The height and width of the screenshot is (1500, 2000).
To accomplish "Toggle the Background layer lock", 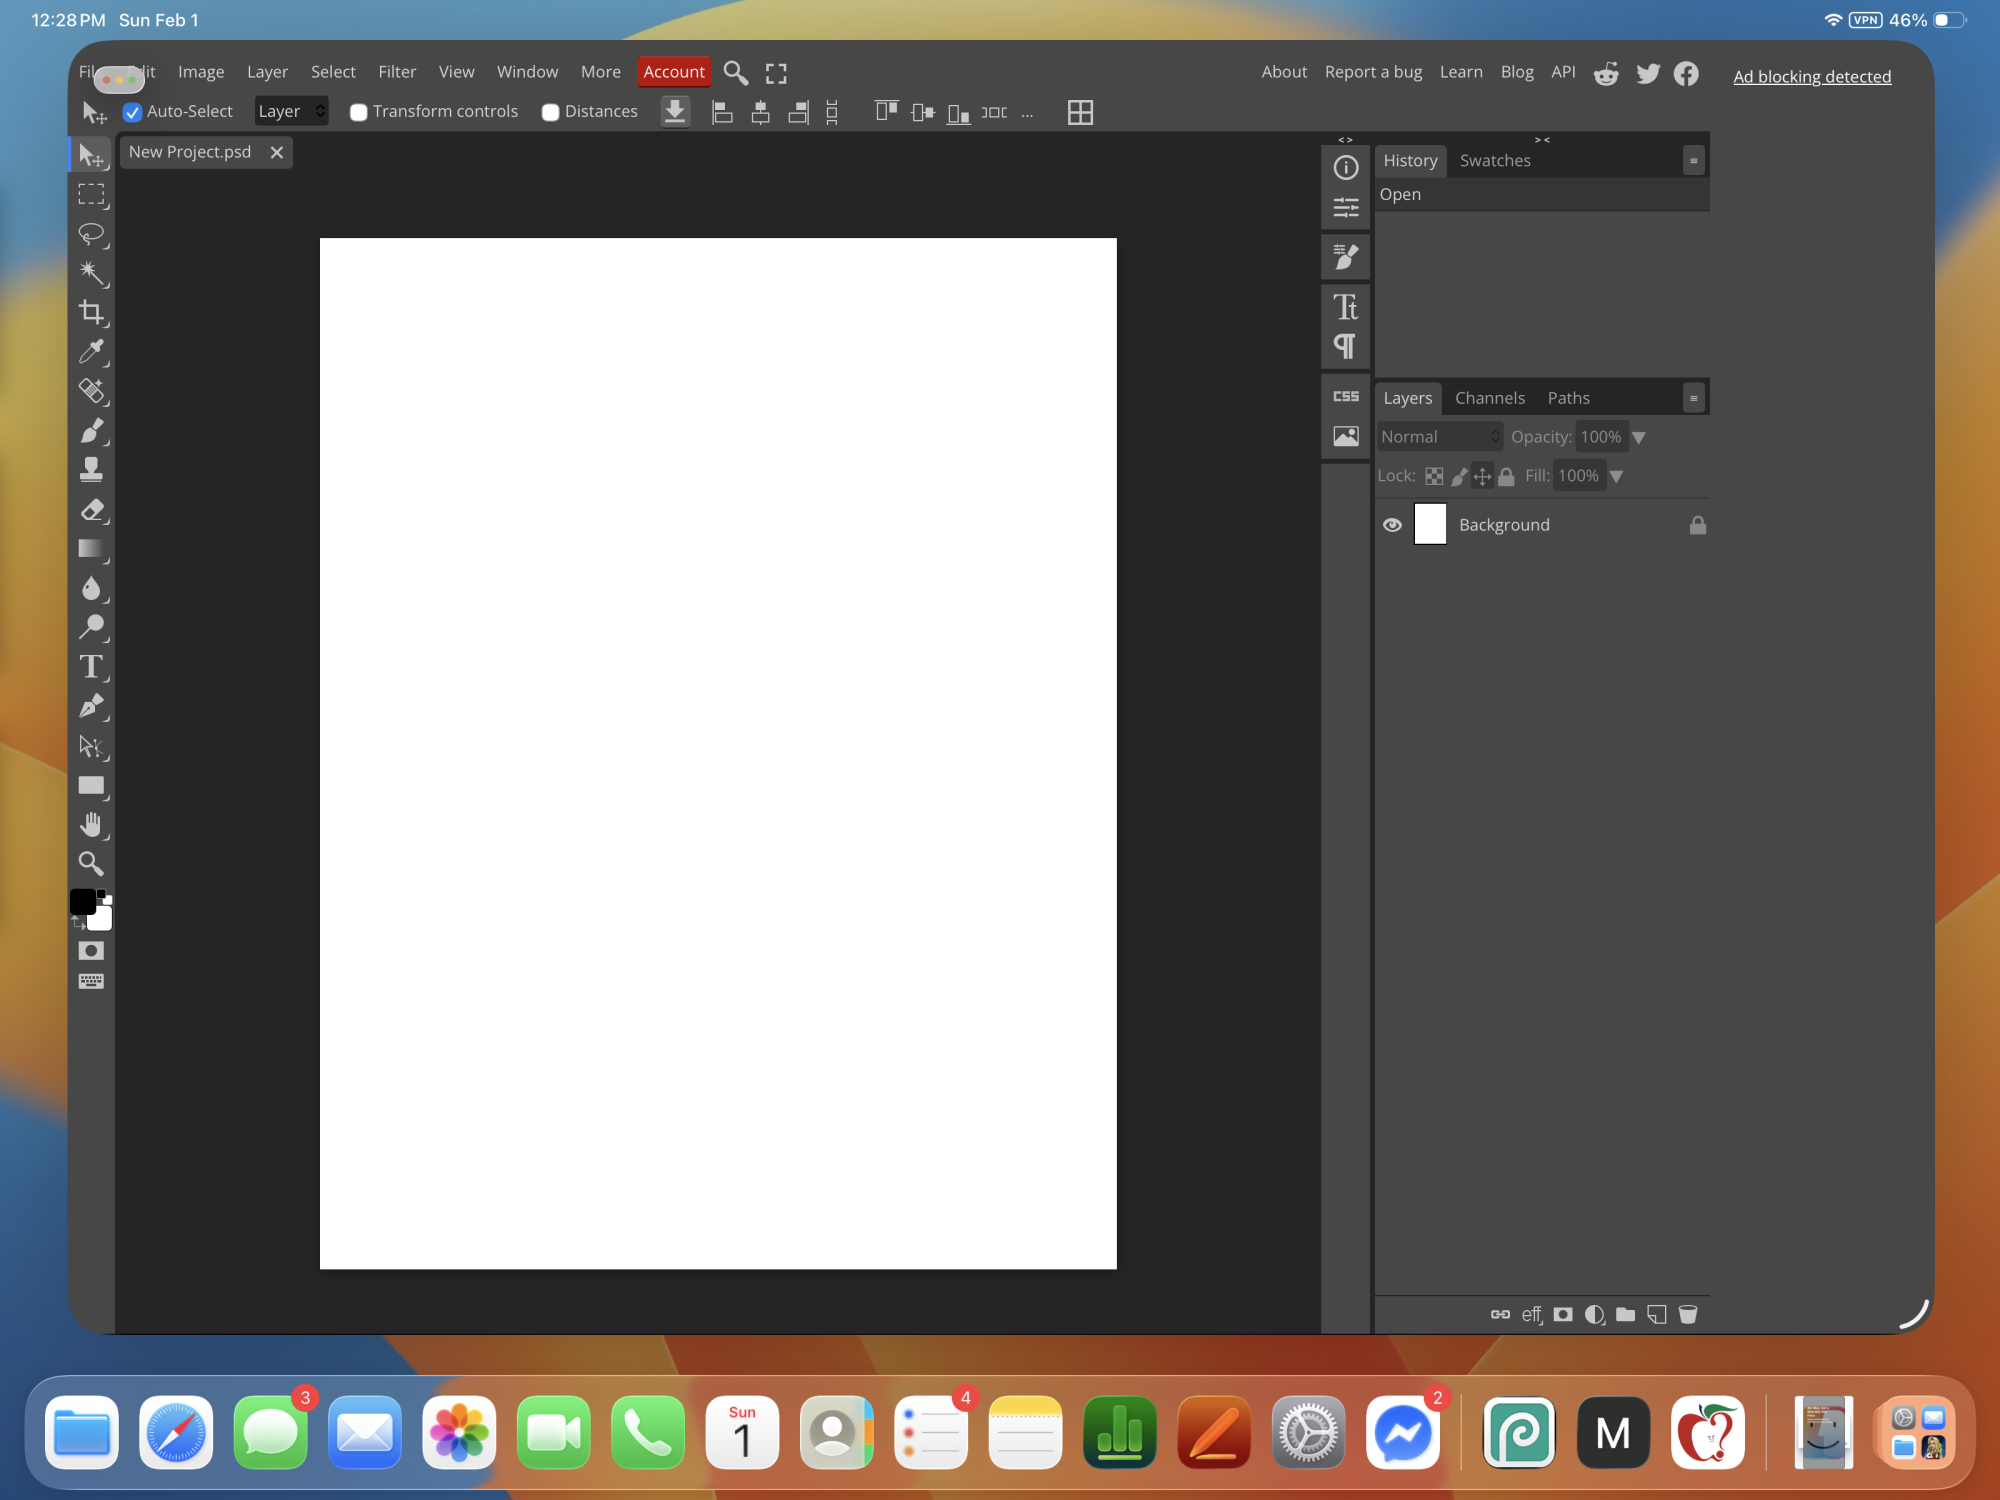I will (1698, 525).
